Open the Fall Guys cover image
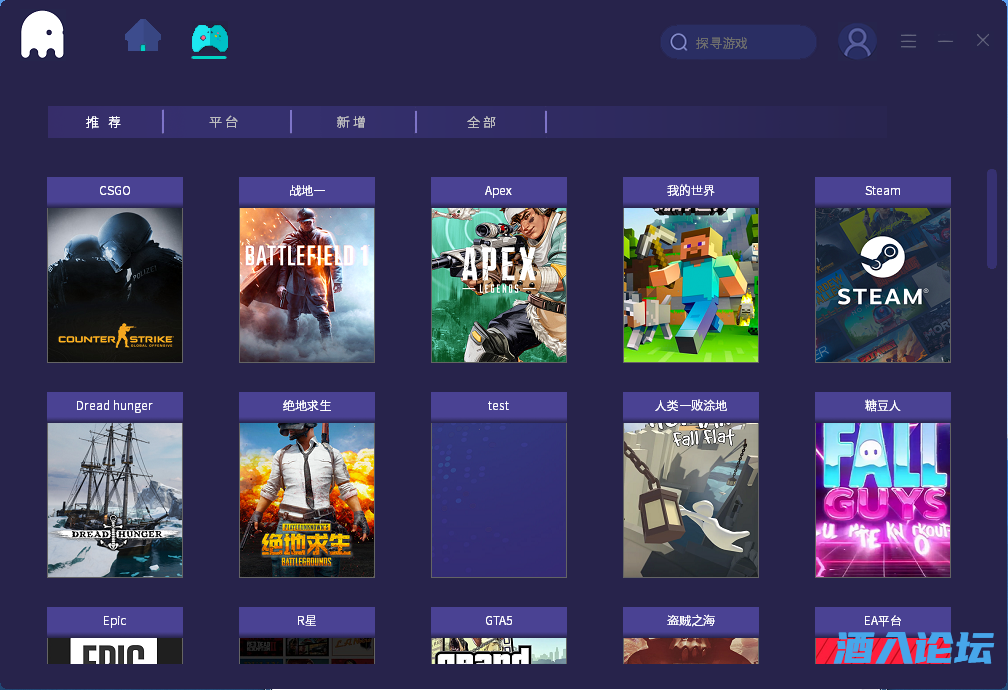This screenshot has width=1008, height=690. point(883,500)
